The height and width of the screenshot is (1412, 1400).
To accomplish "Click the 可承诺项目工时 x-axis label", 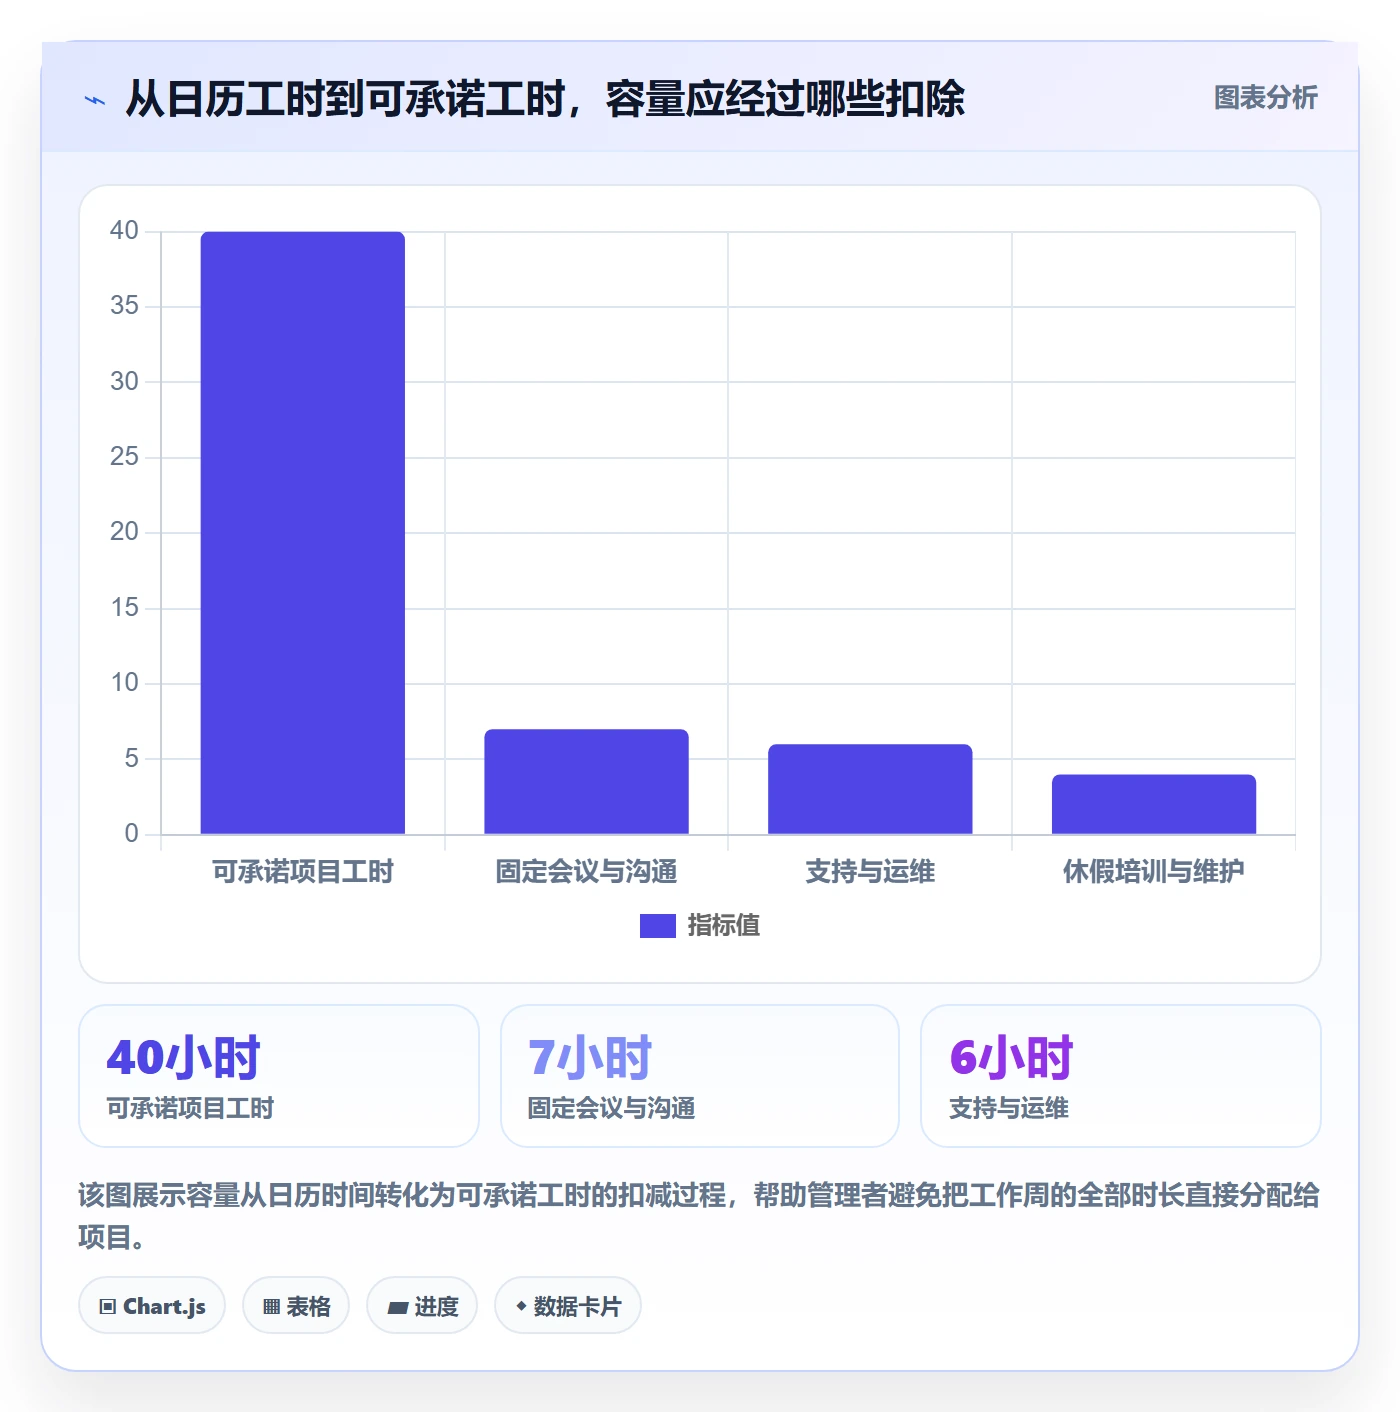I will point(303,872).
